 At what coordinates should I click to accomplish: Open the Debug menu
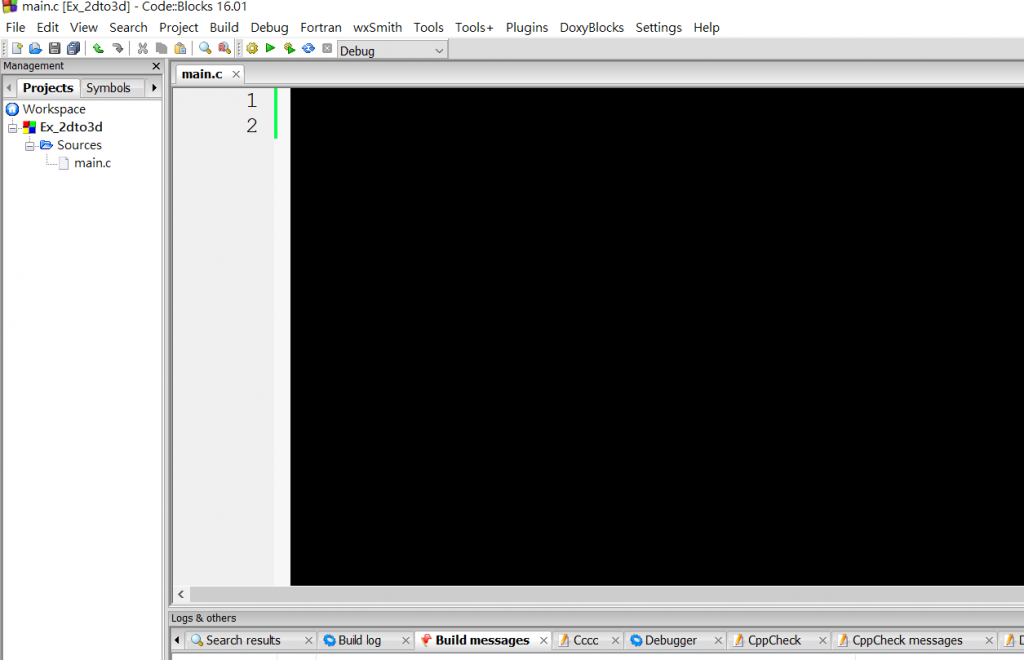point(269,27)
